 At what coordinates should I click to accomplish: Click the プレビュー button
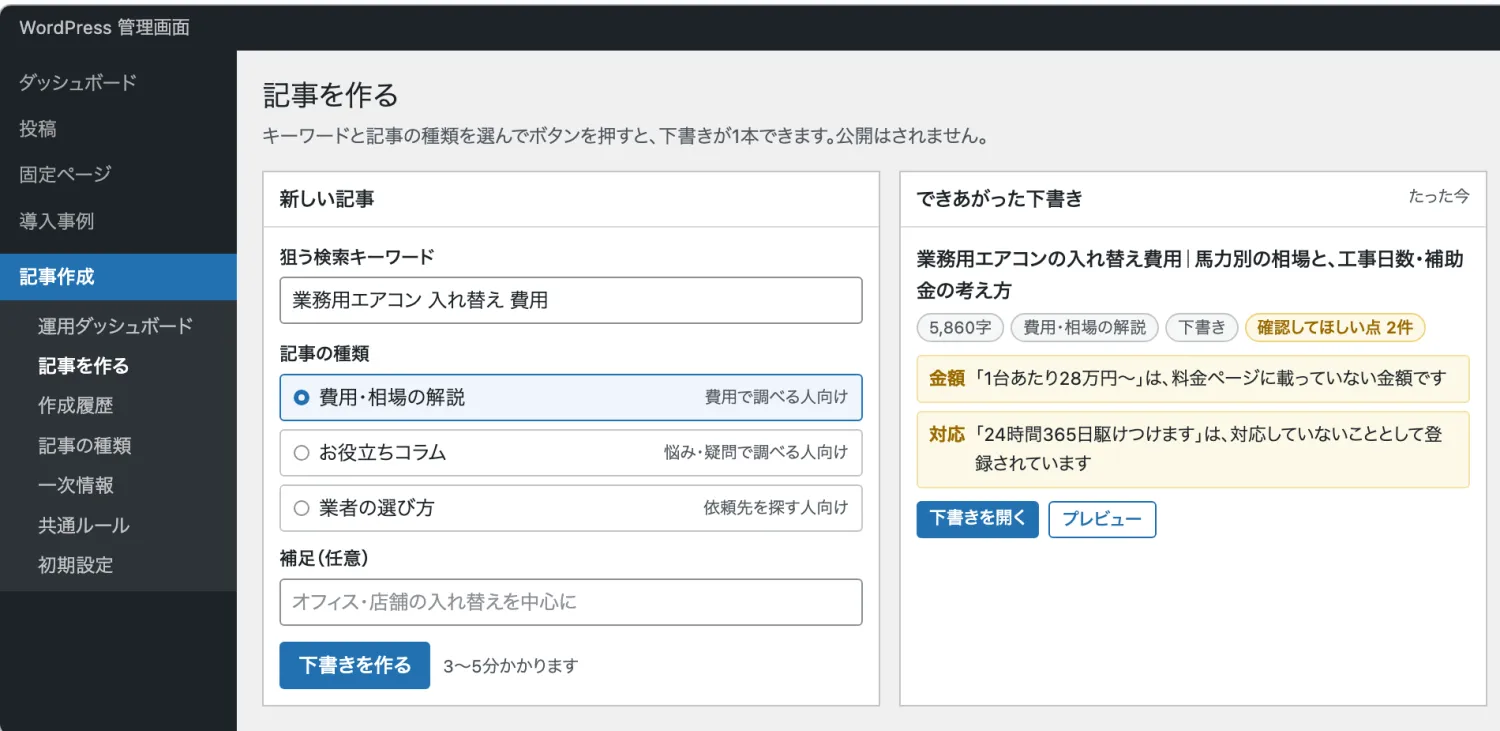click(x=1102, y=519)
